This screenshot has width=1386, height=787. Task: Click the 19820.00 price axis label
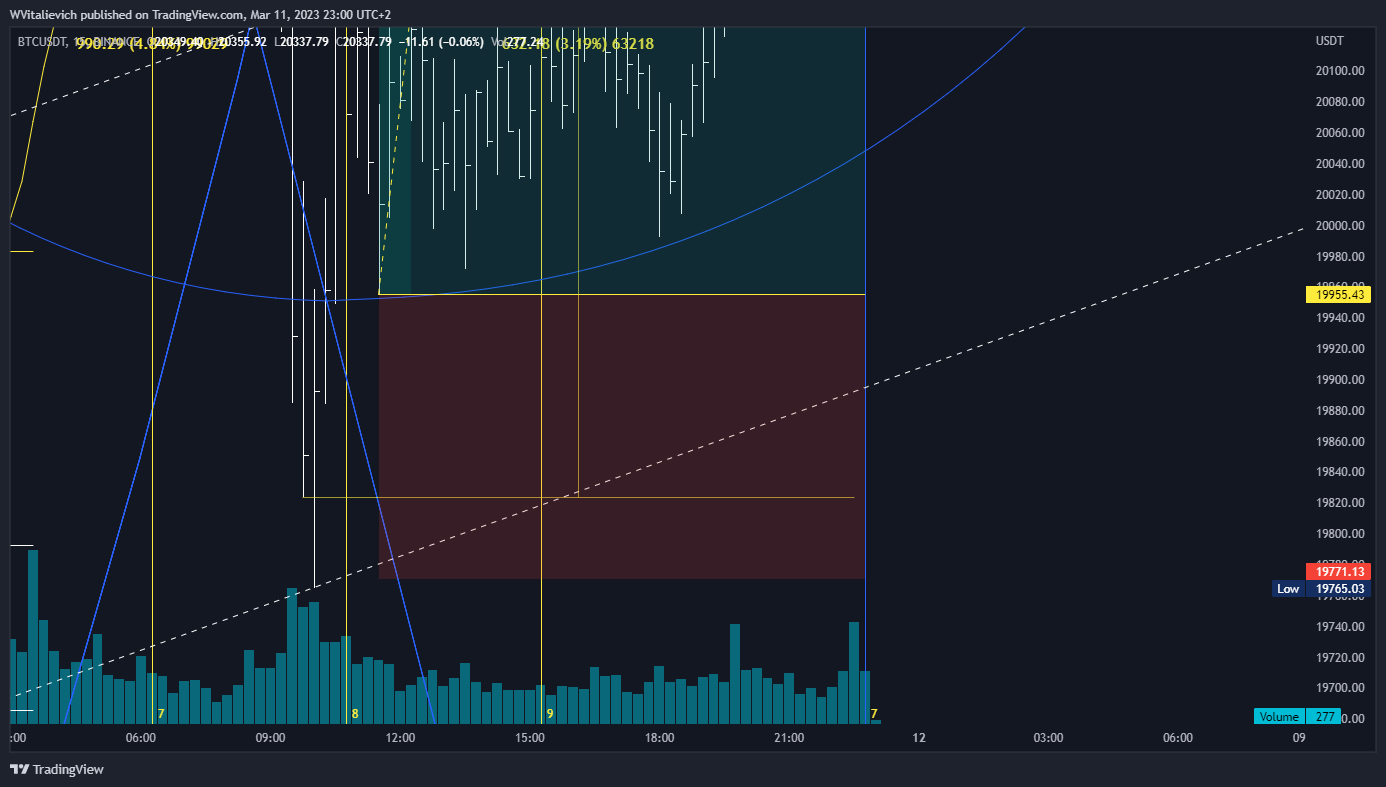(x=1341, y=503)
